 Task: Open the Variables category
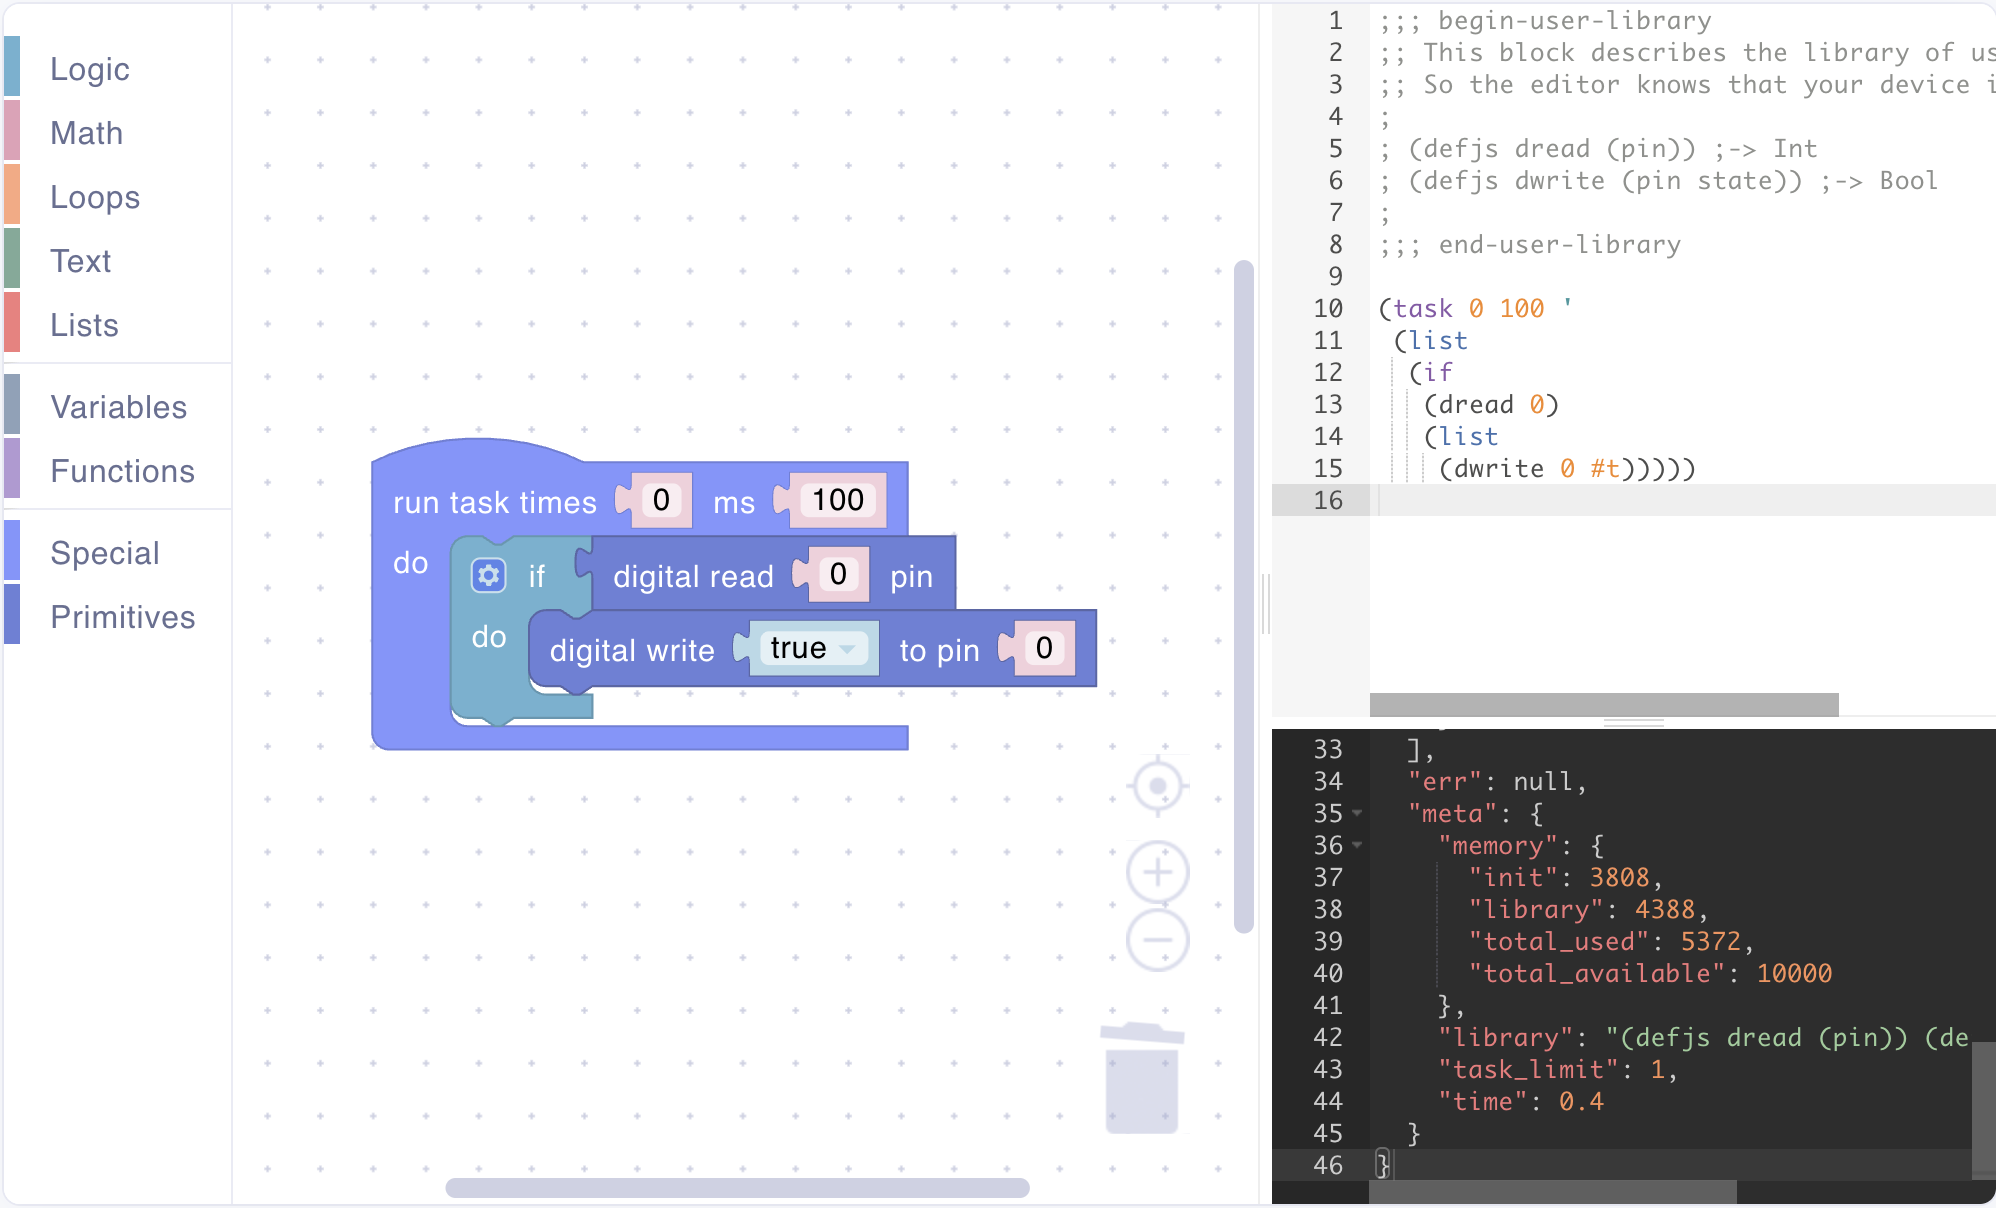118,407
